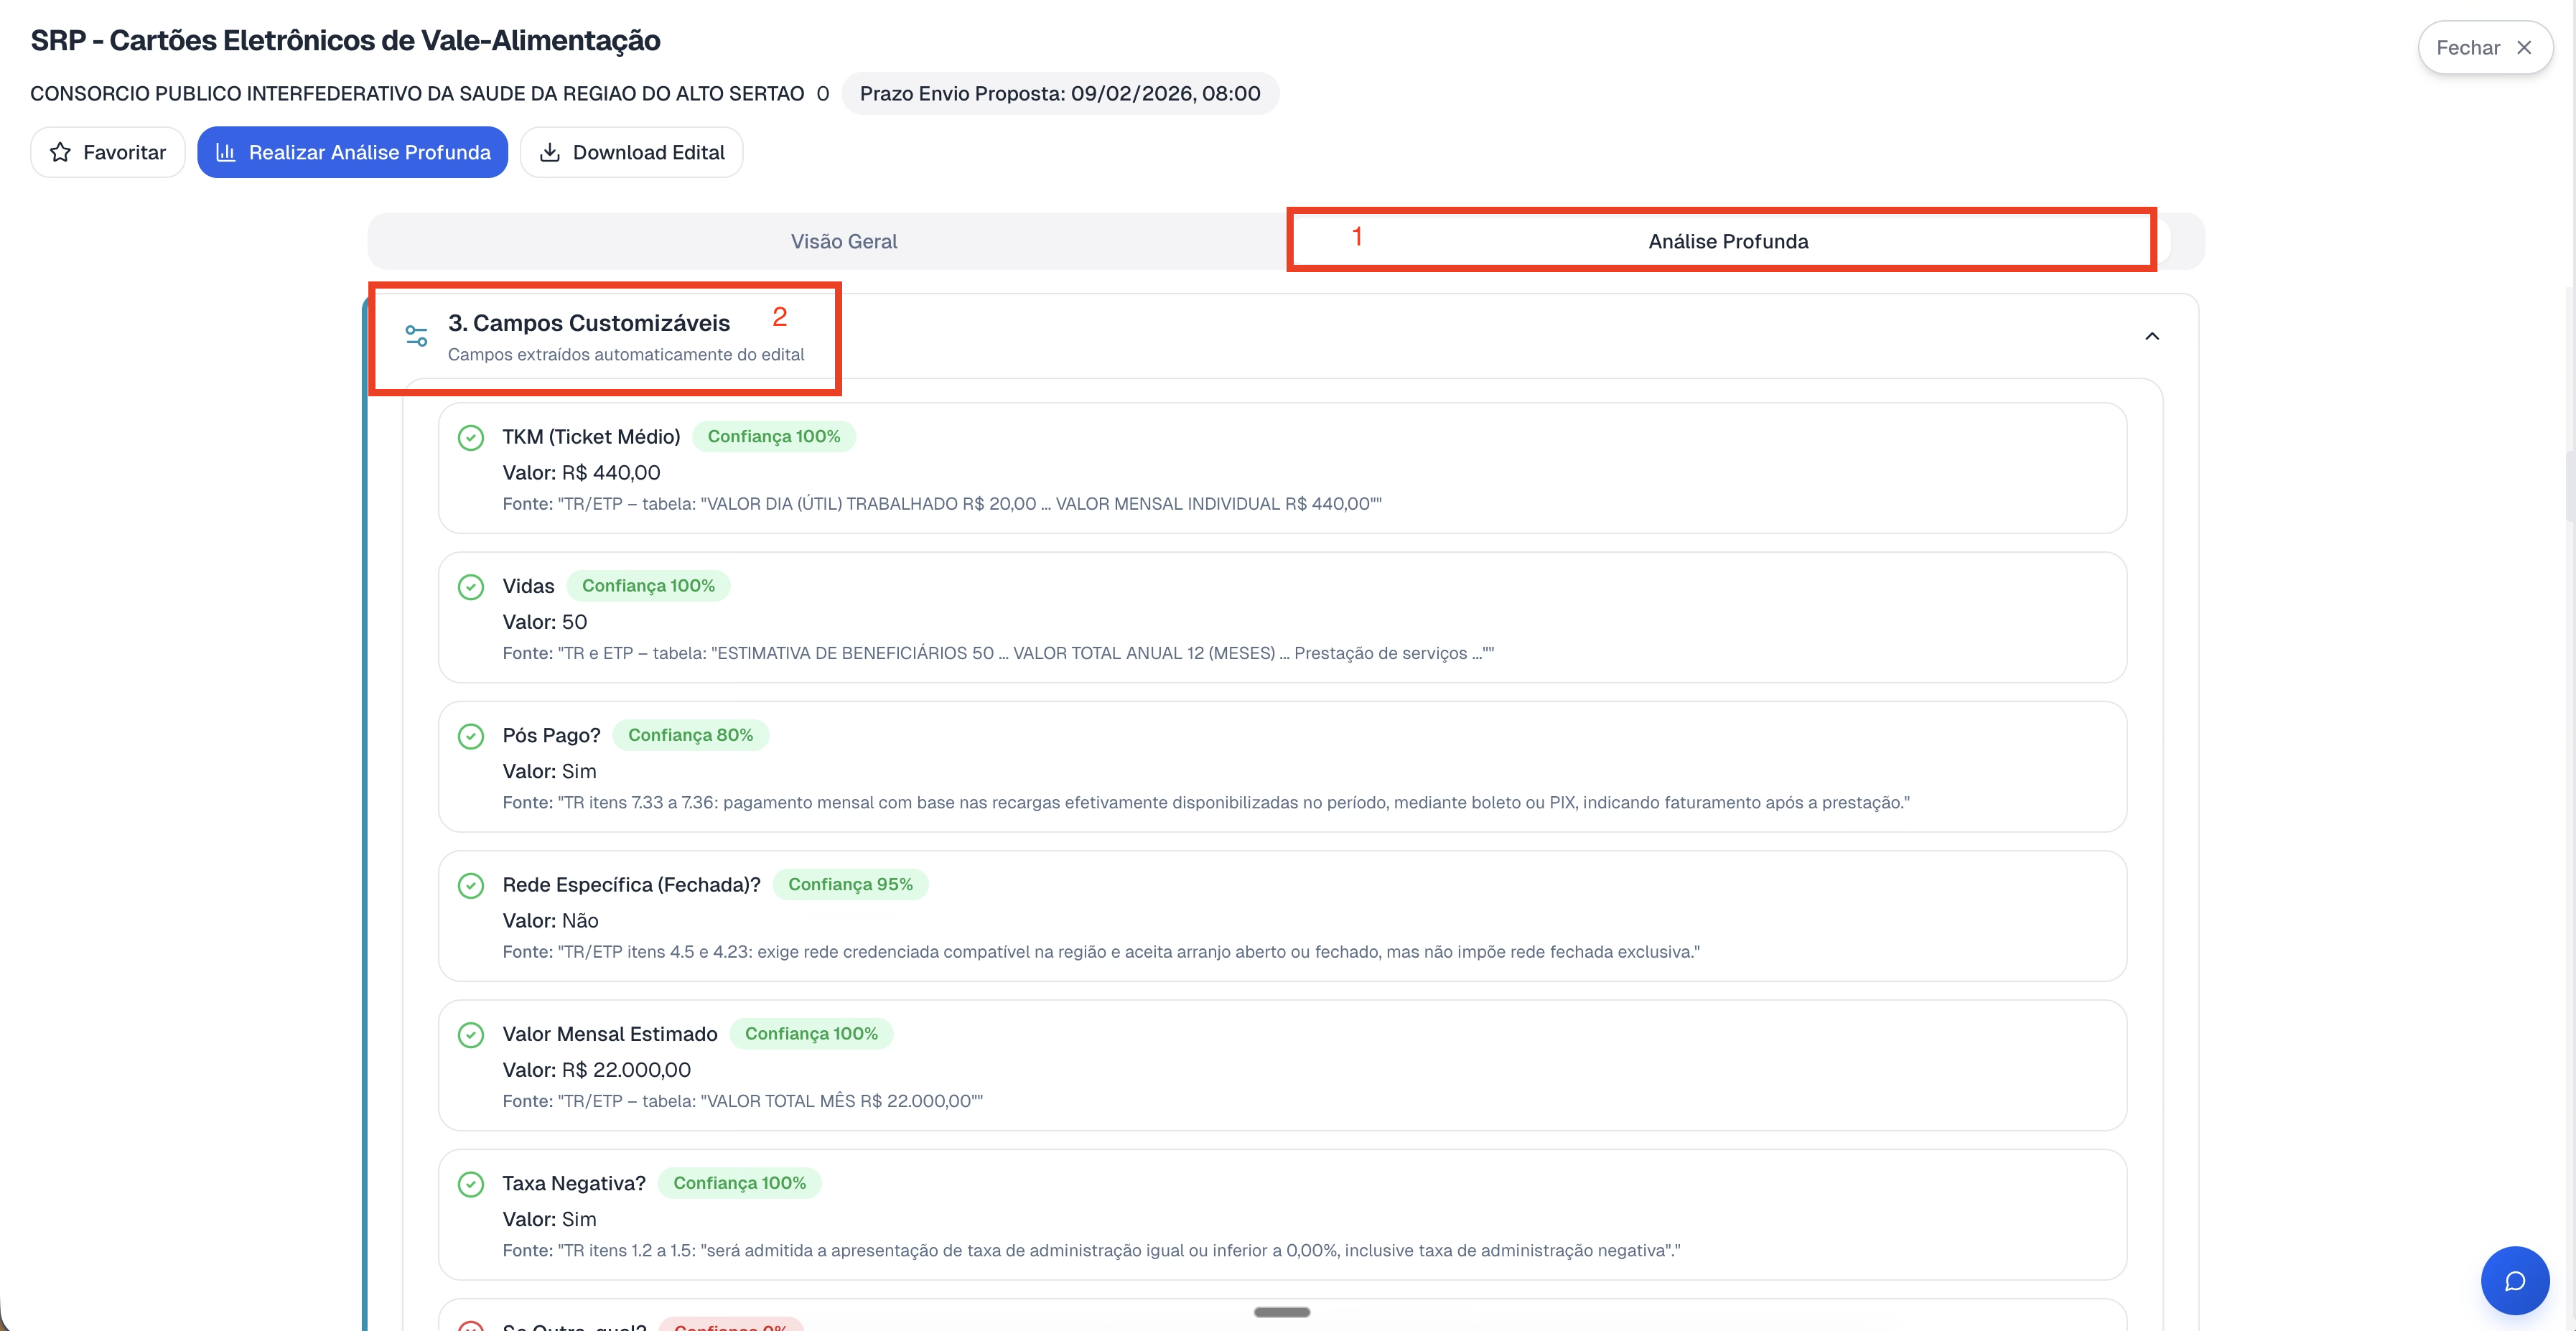Click the star icon on the Favoritar button
Screen dimensions: 2576x1331
[x=60, y=152]
